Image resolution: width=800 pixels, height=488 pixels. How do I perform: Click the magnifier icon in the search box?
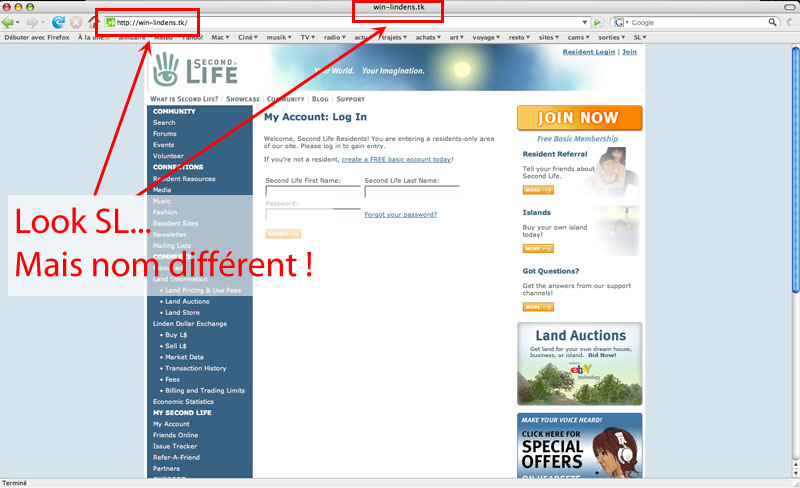(x=772, y=22)
